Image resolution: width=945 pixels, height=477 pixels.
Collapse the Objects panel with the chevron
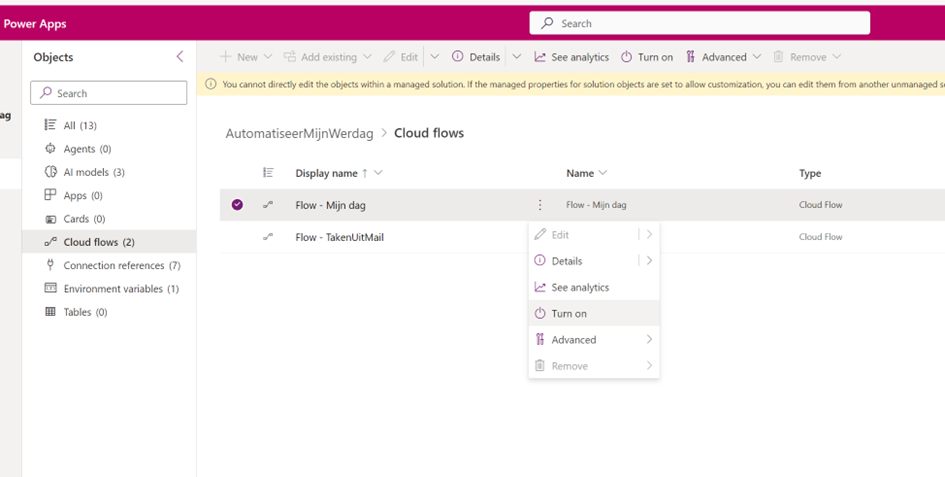tap(180, 57)
